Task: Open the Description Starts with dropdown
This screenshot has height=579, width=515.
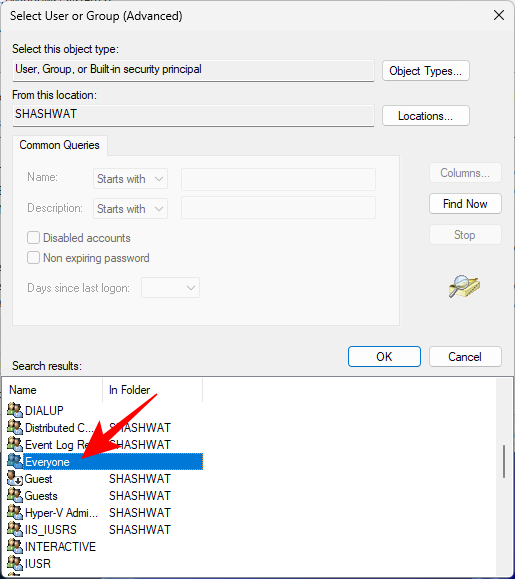Action: [130, 209]
